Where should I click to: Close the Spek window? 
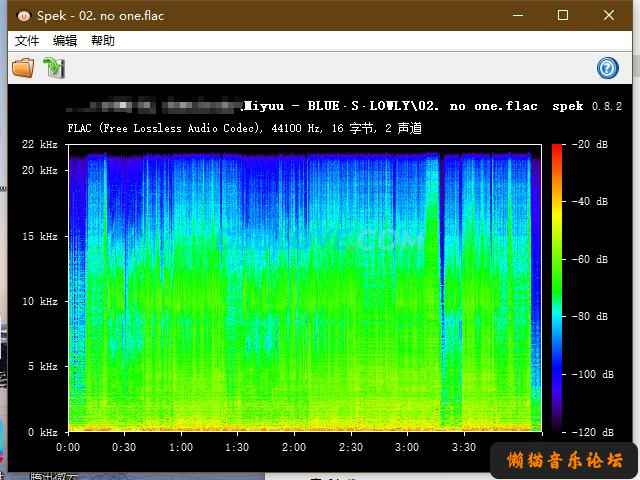(x=609, y=16)
